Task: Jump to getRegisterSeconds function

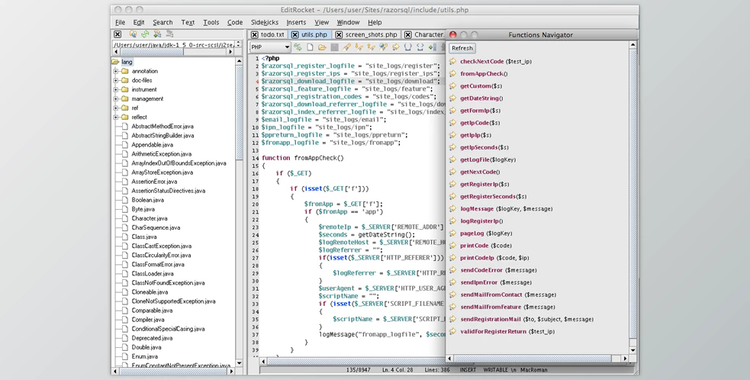Action: pyautogui.click(x=493, y=196)
